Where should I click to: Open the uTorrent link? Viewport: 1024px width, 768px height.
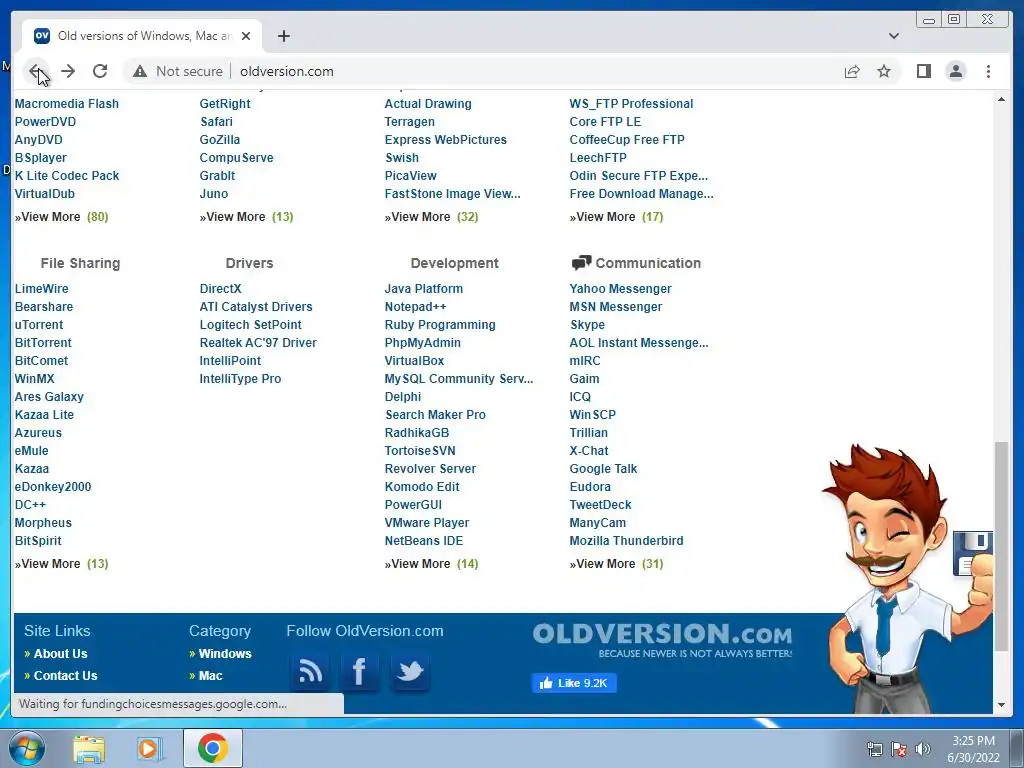[x=39, y=325]
